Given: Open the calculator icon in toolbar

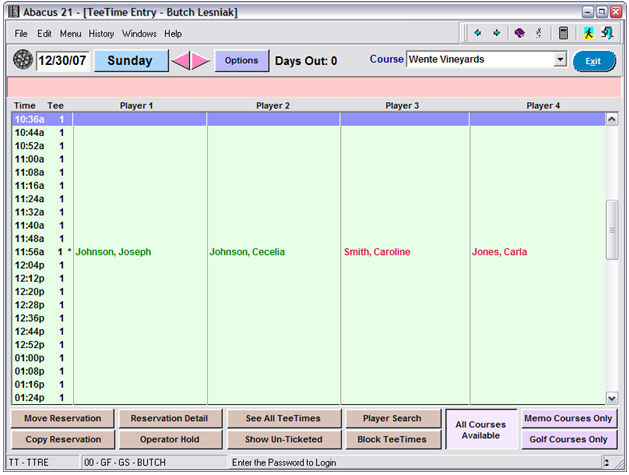Looking at the screenshot, I should pos(564,33).
